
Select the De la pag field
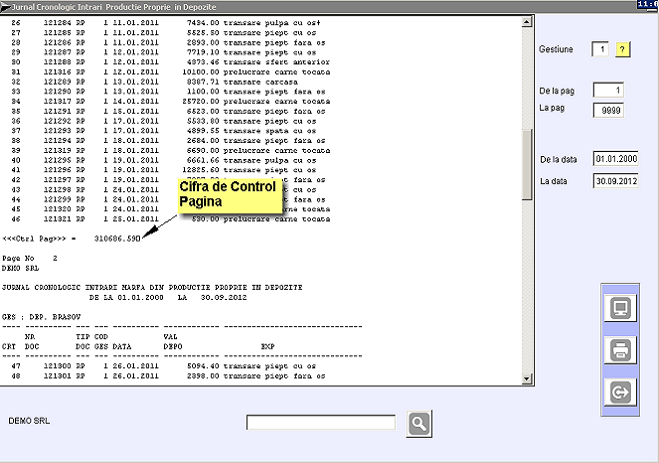(608, 91)
